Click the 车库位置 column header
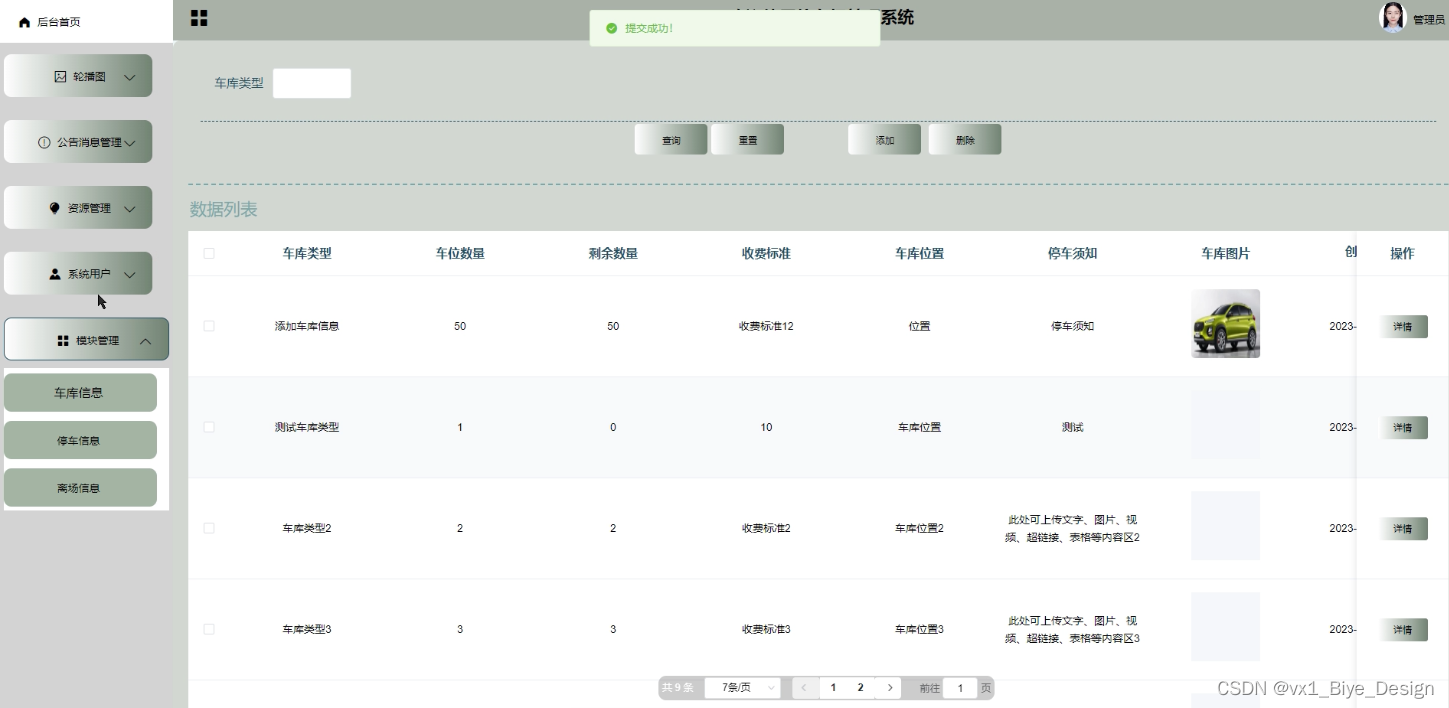The image size is (1449, 708). click(x=919, y=253)
